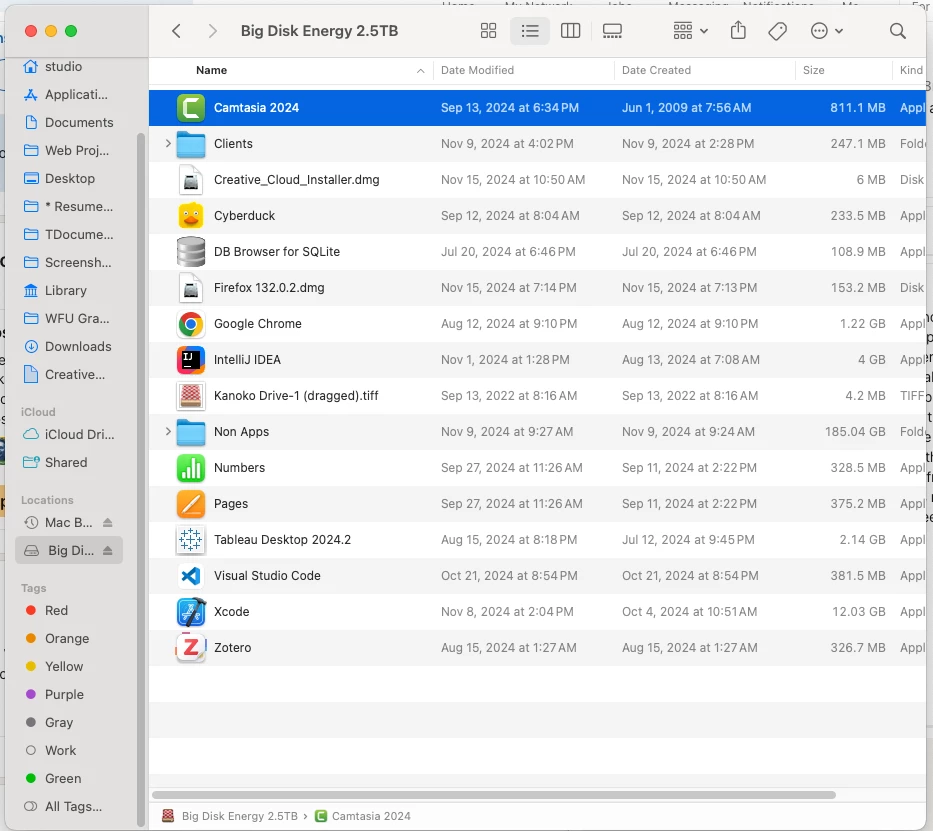
Task: Eject the Big Di... volume
Action: pos(107,550)
